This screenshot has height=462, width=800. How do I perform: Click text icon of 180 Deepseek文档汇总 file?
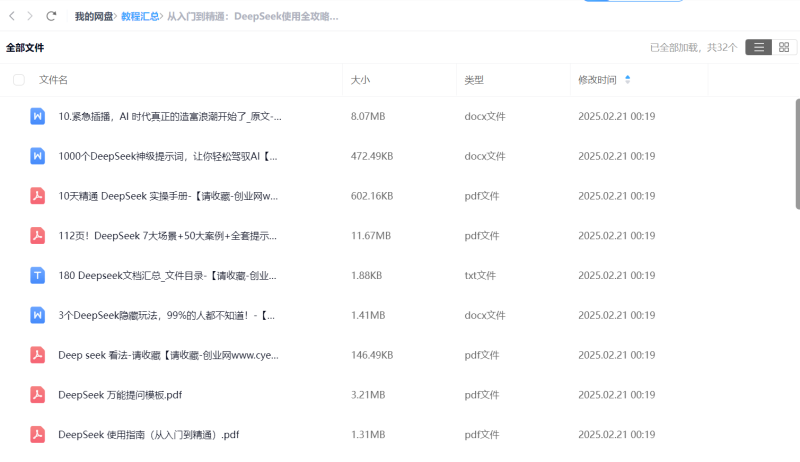point(37,275)
